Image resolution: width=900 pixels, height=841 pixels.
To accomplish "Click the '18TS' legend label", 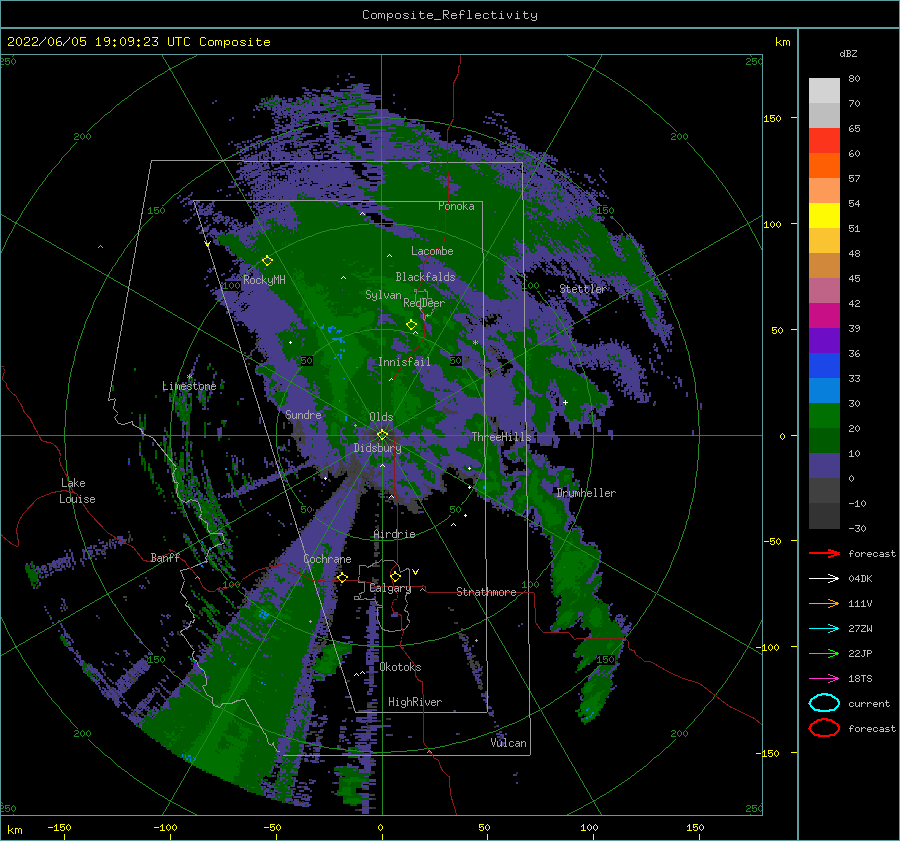I will 860,678.
